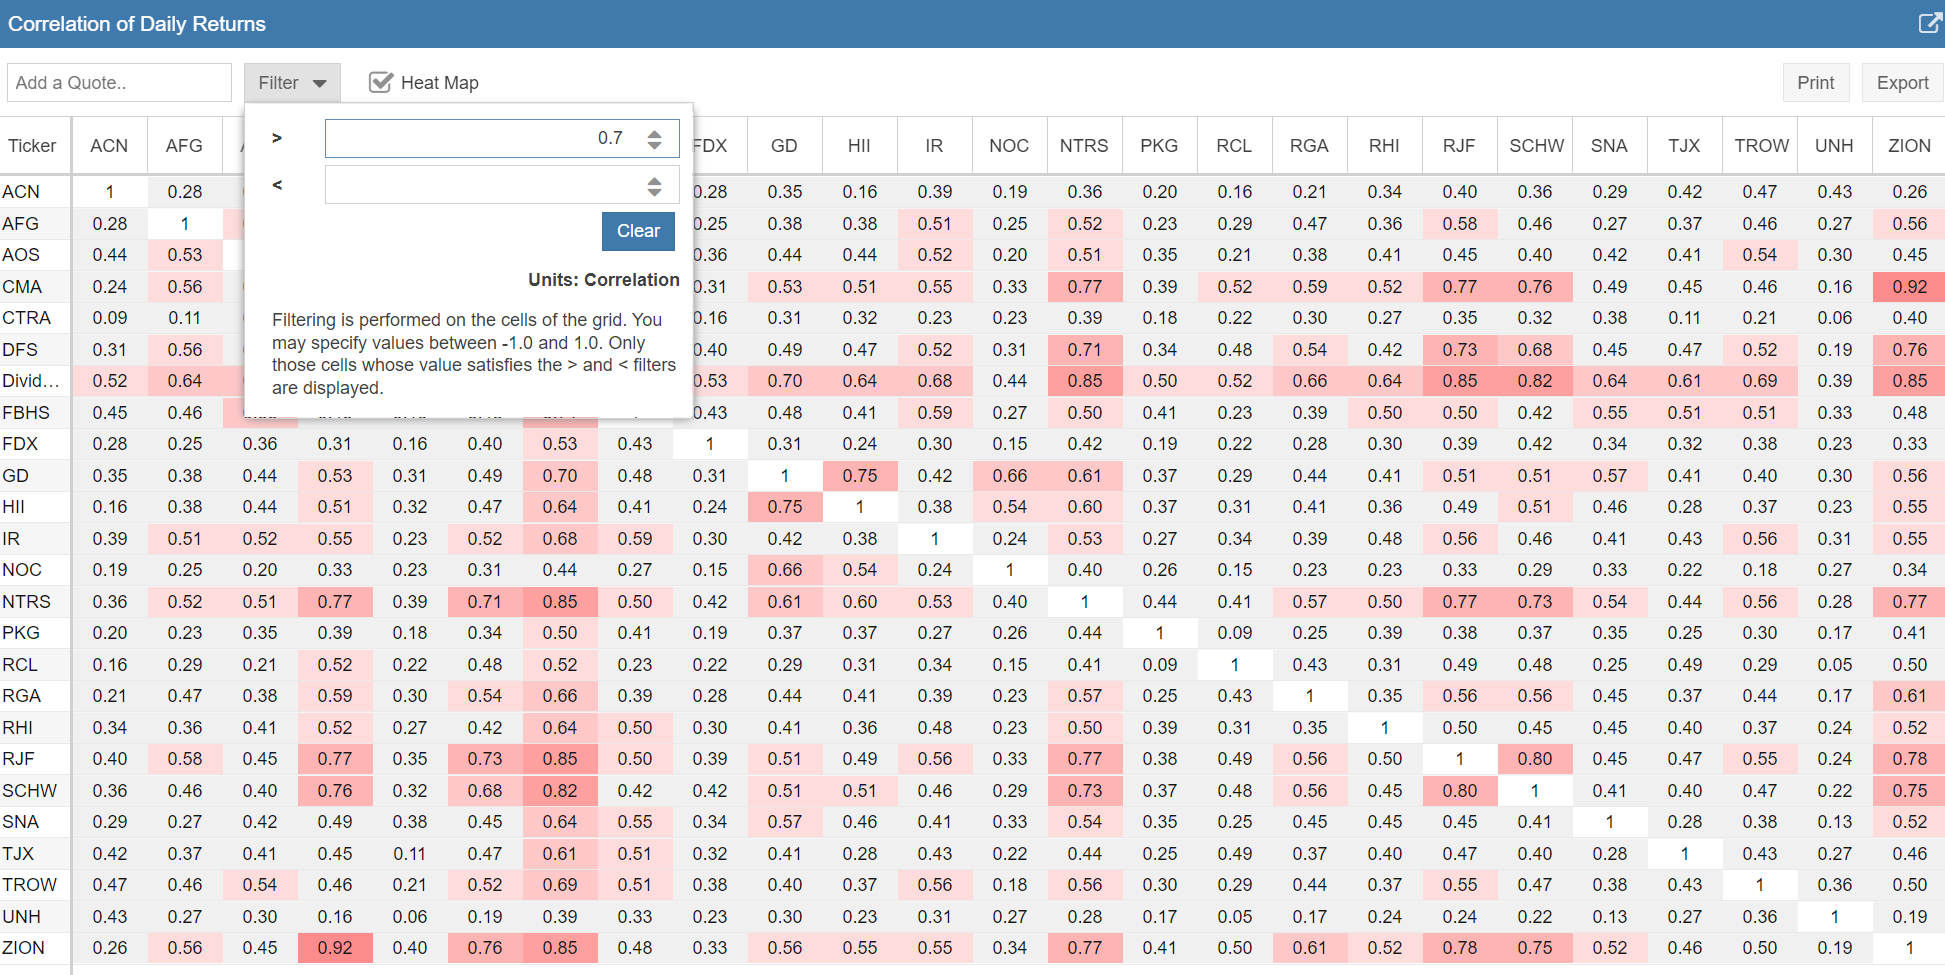
Task: Click the Clear filter button
Action: [x=638, y=231]
